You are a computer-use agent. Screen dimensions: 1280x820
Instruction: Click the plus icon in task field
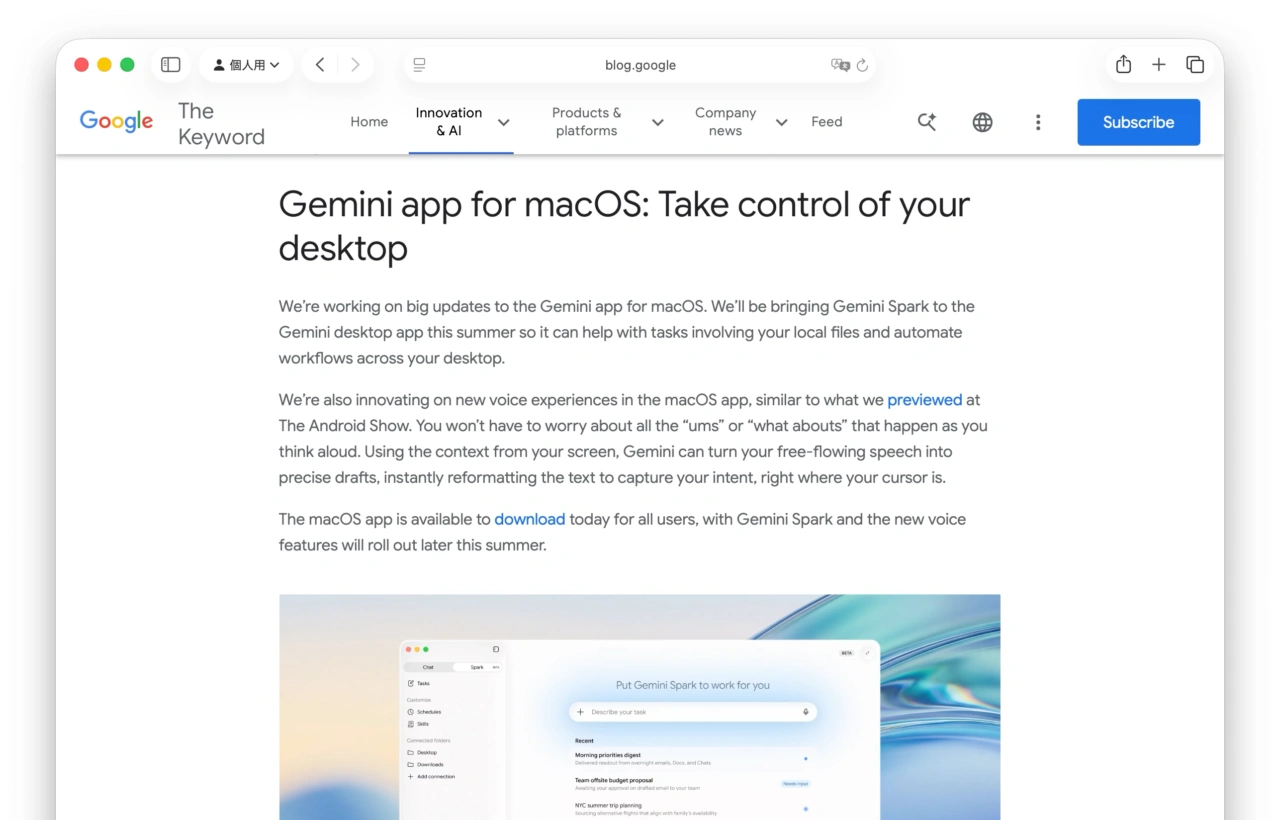point(581,712)
